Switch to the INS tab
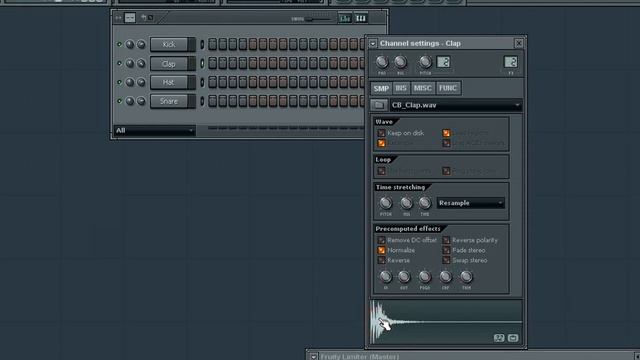The image size is (640, 360). tap(401, 88)
